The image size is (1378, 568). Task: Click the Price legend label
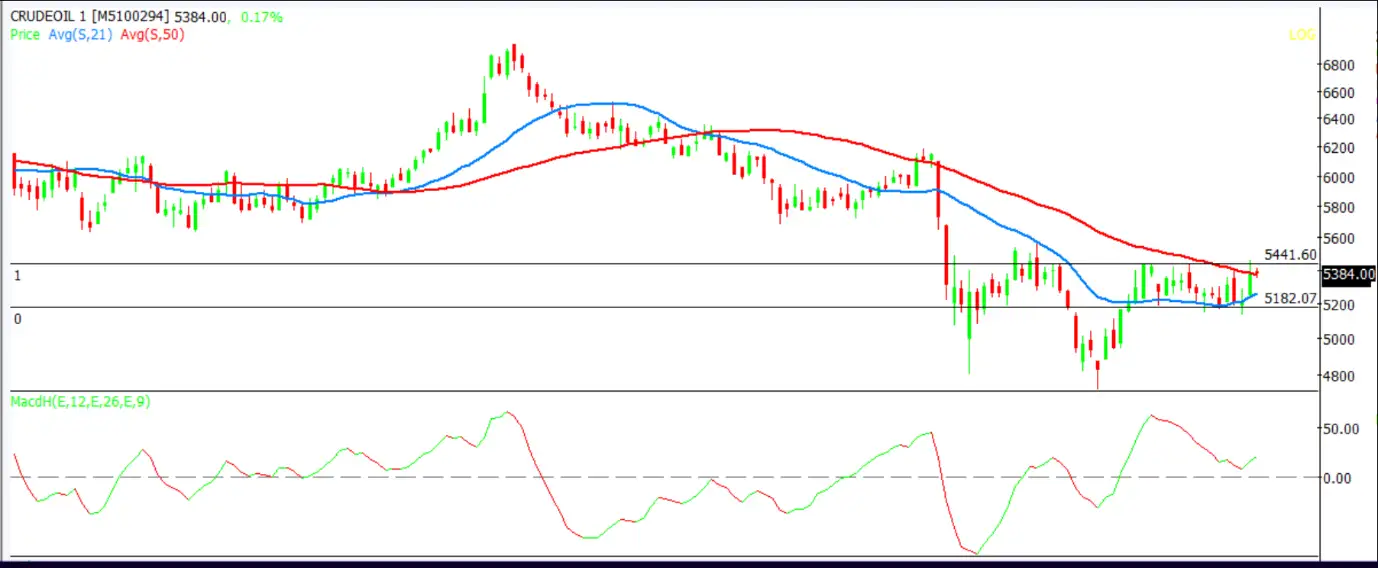point(25,34)
